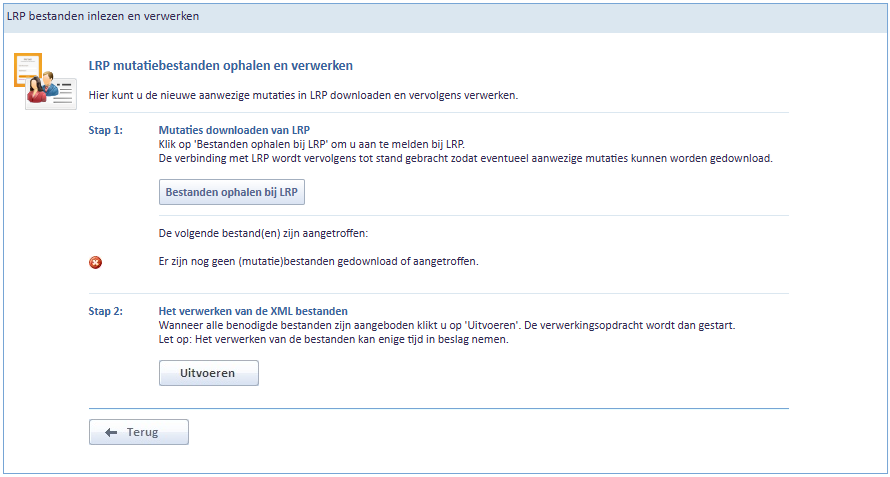Click the word 'gedownload' ending Stap 1 description

coord(744,158)
